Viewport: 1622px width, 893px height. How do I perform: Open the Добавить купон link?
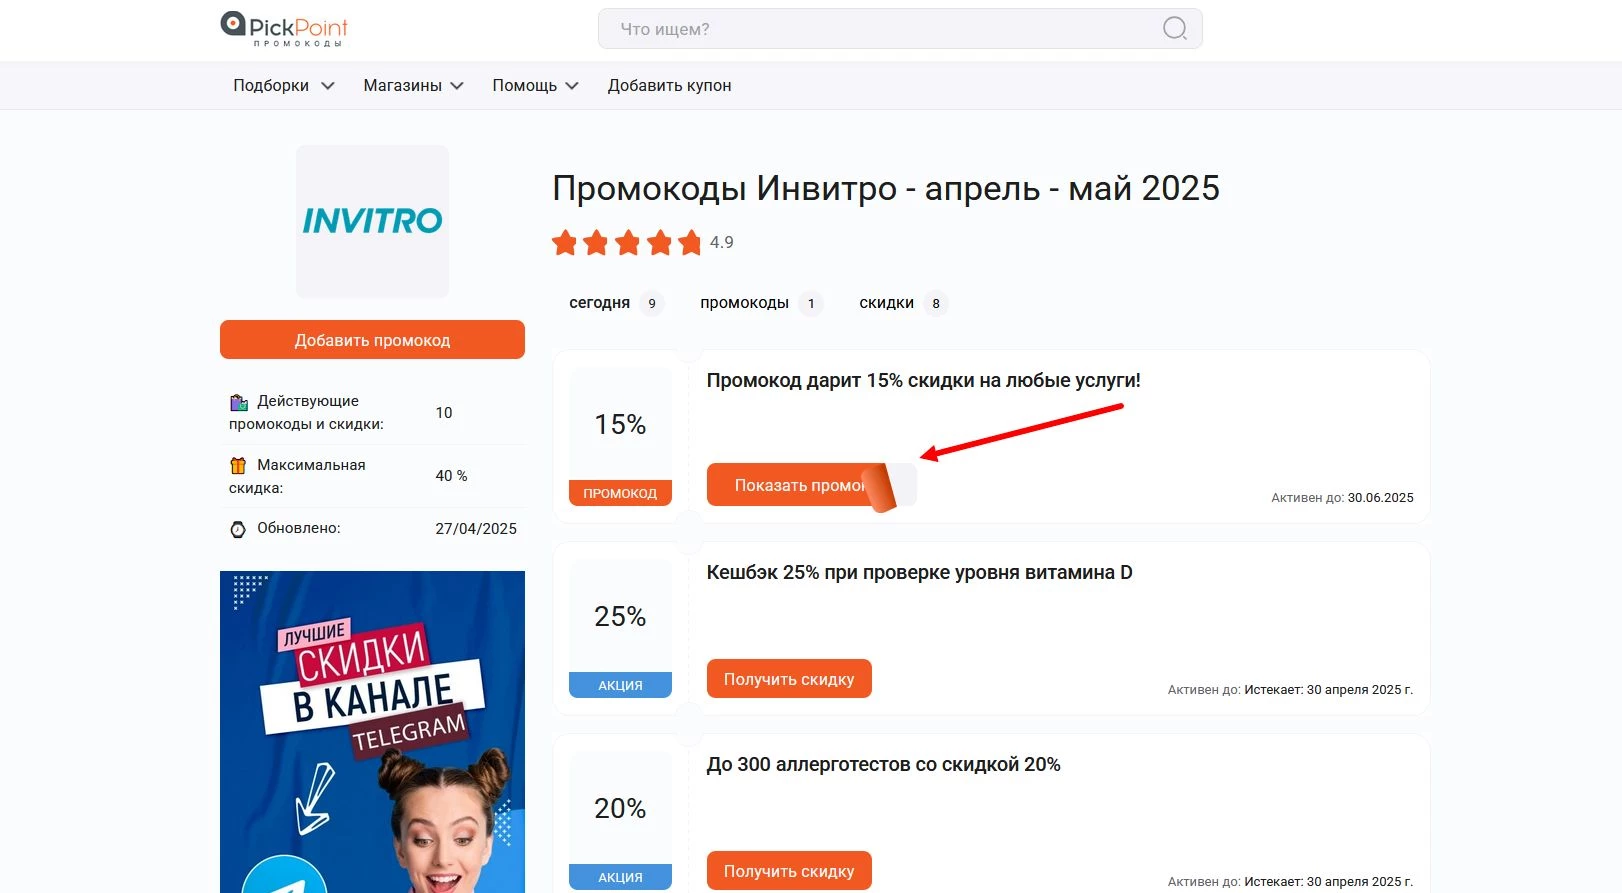click(669, 86)
